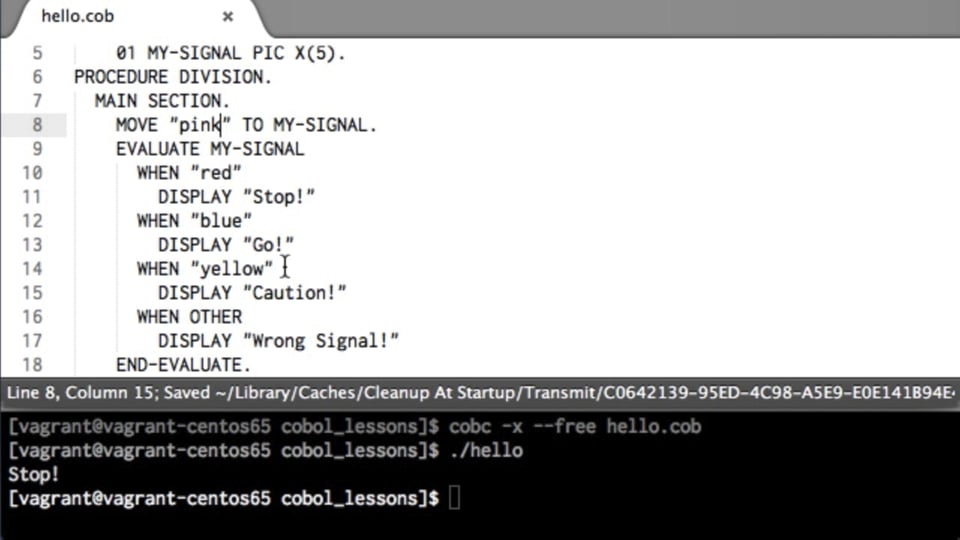
Task: Click line number 5 in the gutter
Action: [37, 53]
